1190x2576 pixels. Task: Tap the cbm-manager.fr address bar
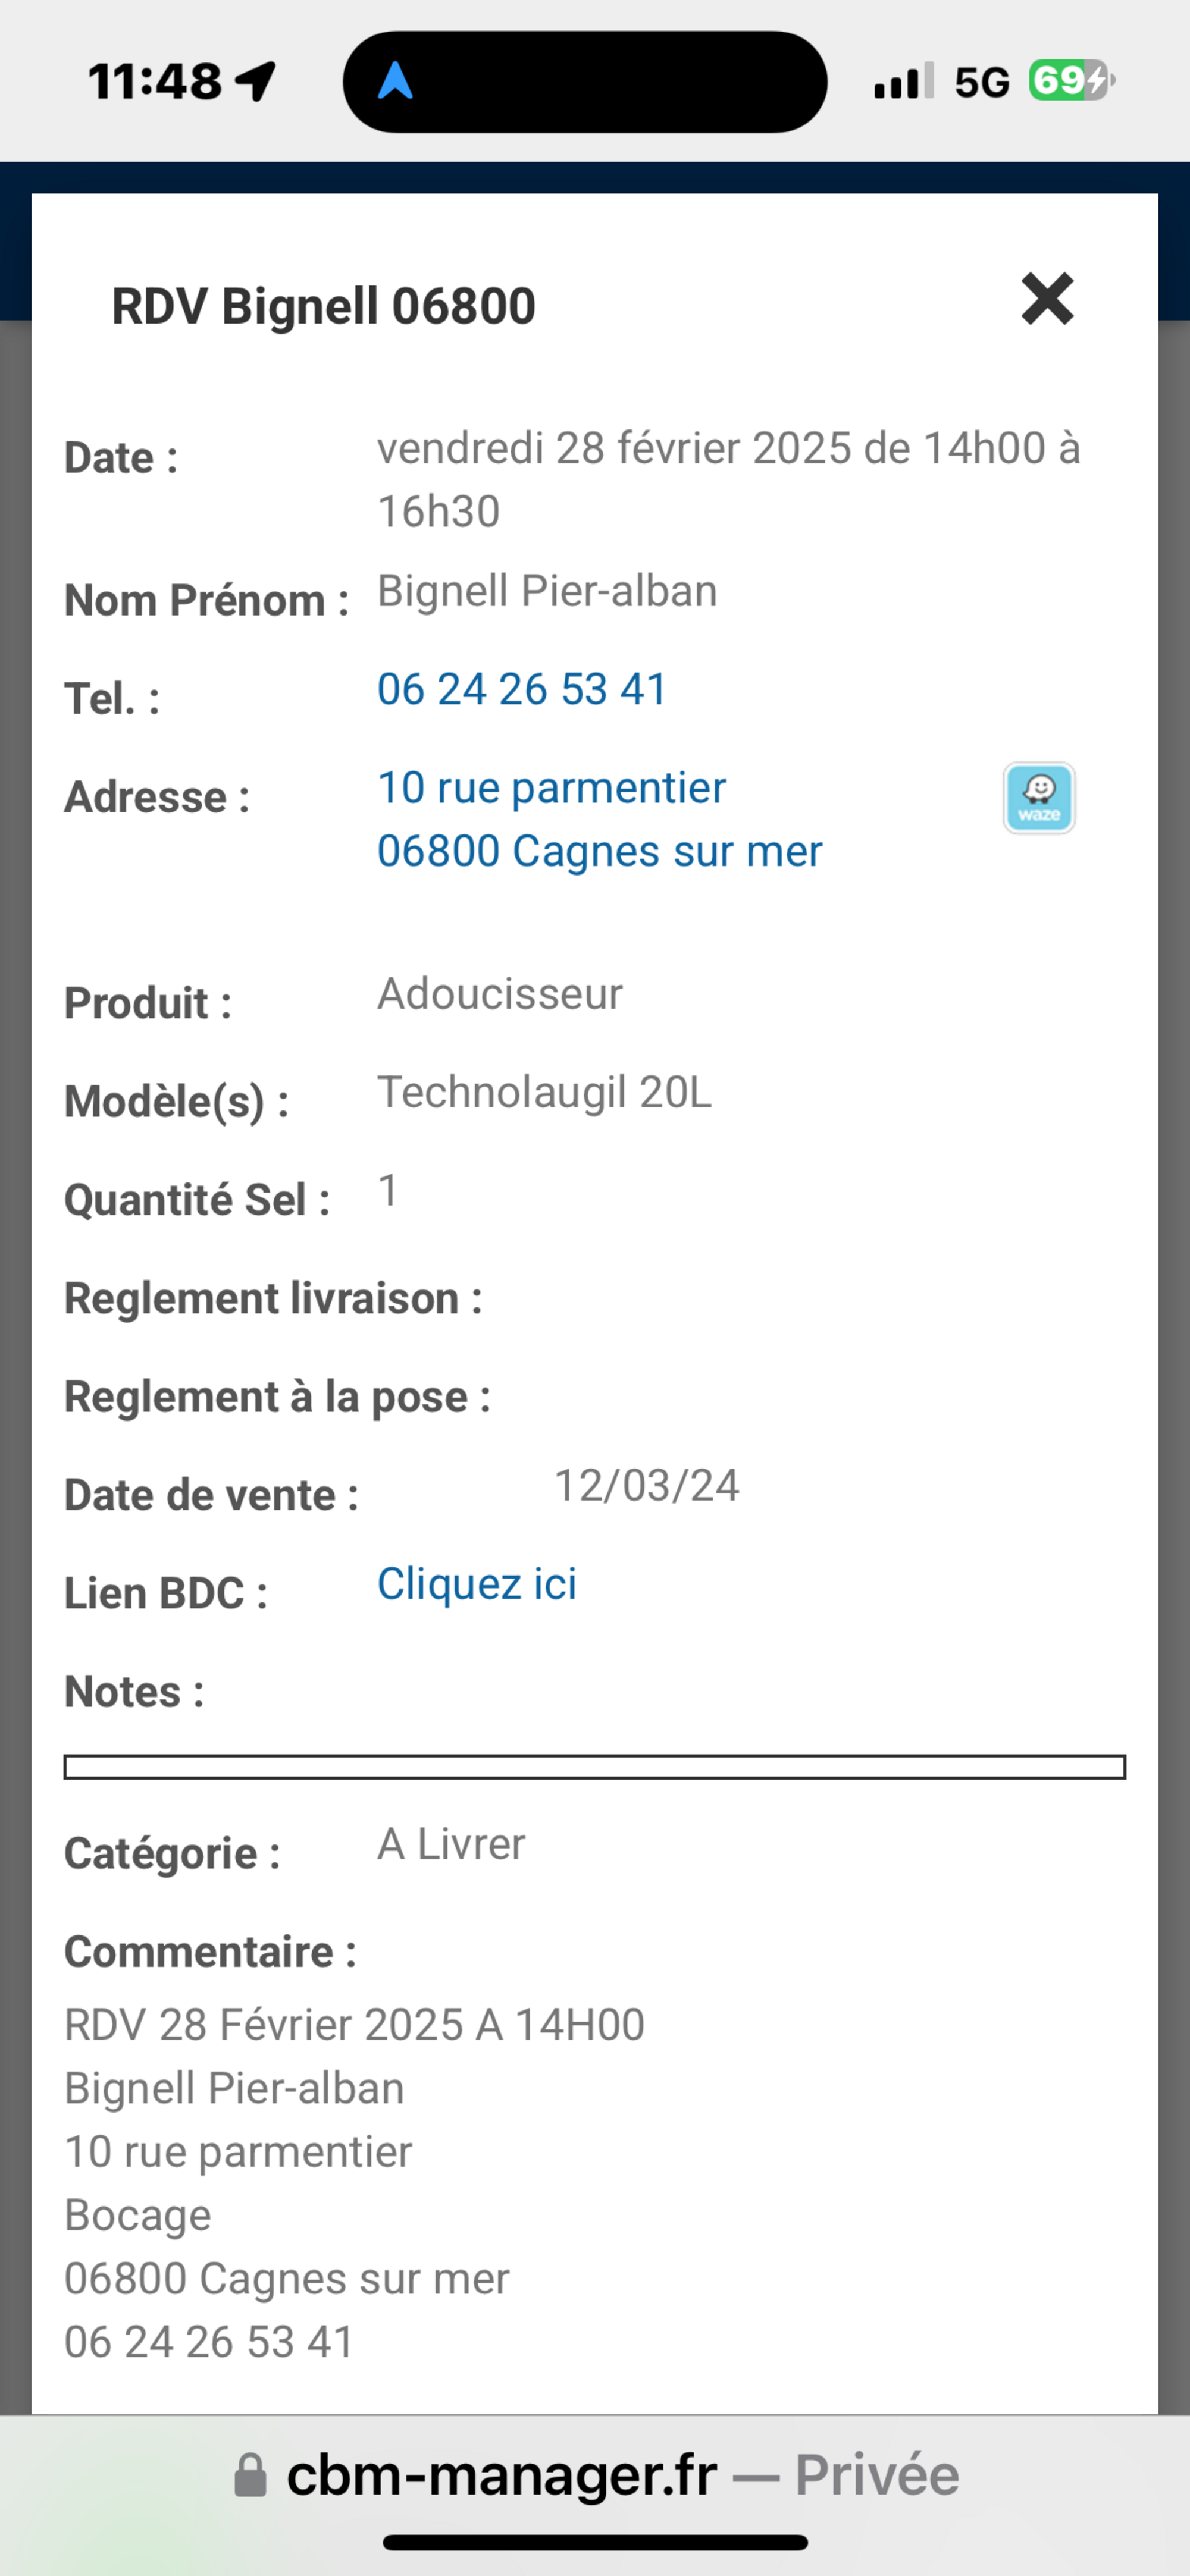point(596,2475)
